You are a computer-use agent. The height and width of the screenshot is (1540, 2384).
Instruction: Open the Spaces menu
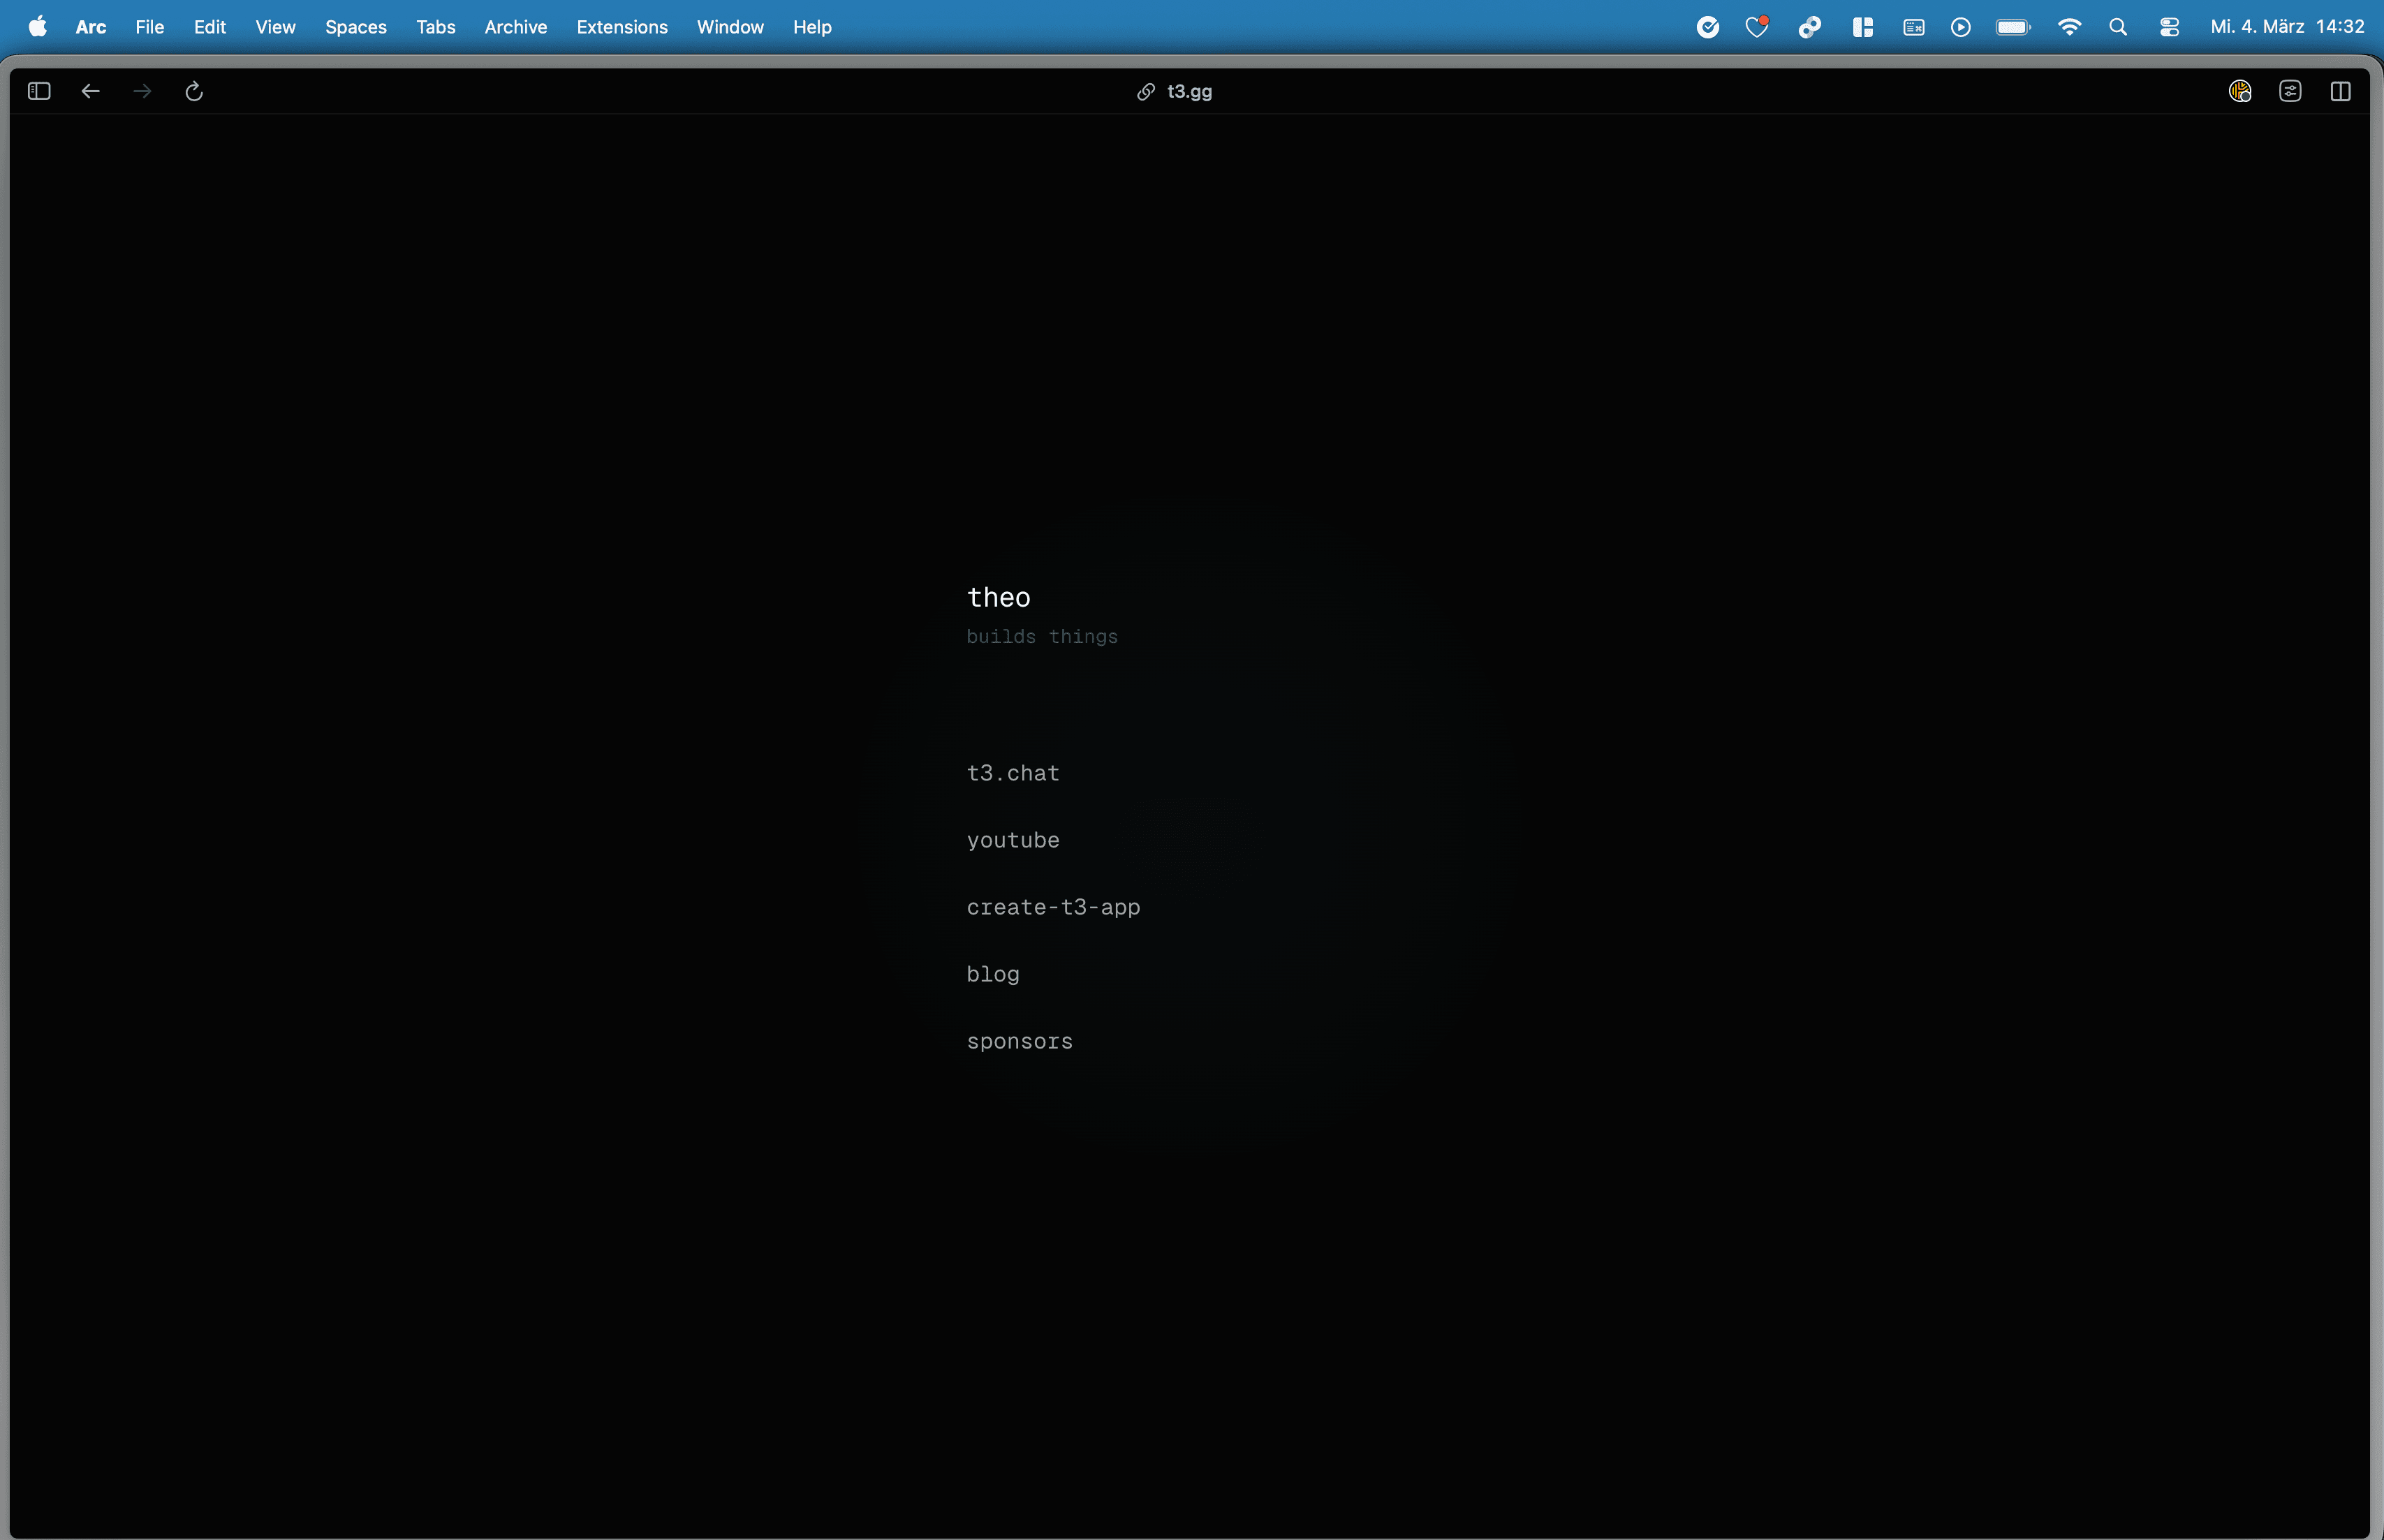(355, 27)
